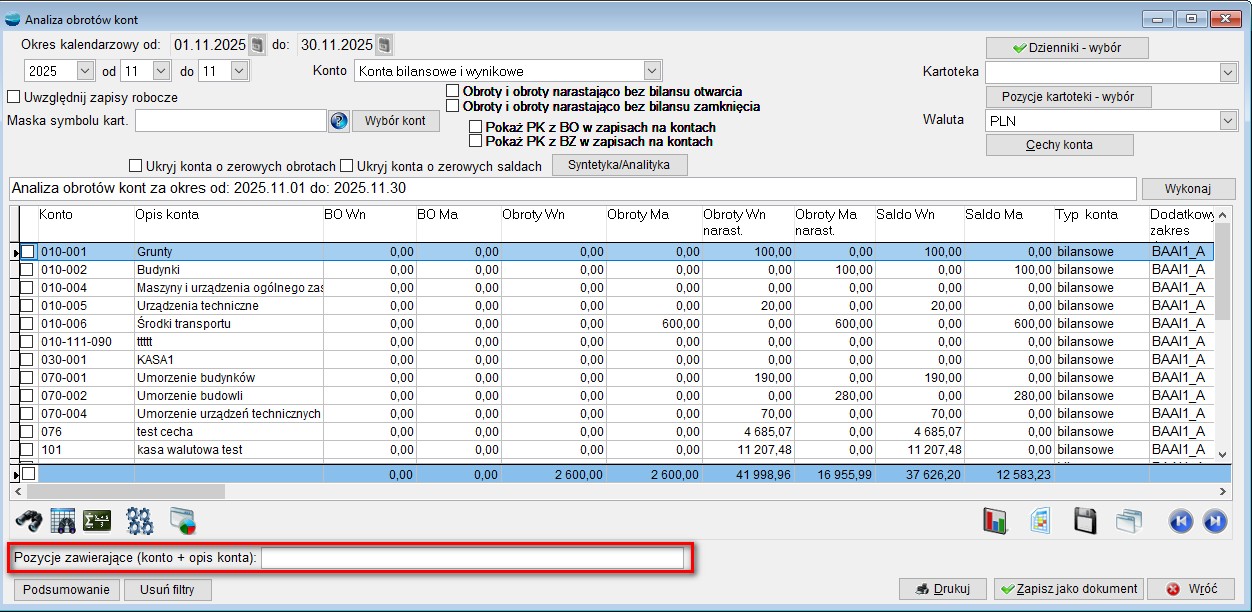Click the sigma formula blackboard icon
1252x612 pixels.
97,521
